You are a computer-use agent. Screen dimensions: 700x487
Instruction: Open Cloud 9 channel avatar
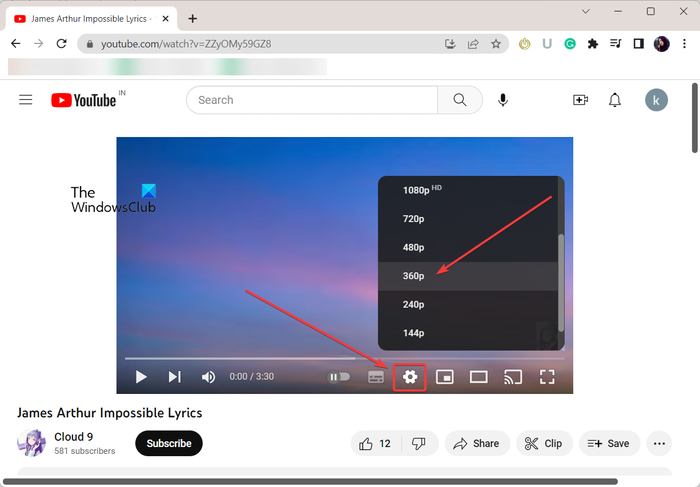coord(31,443)
